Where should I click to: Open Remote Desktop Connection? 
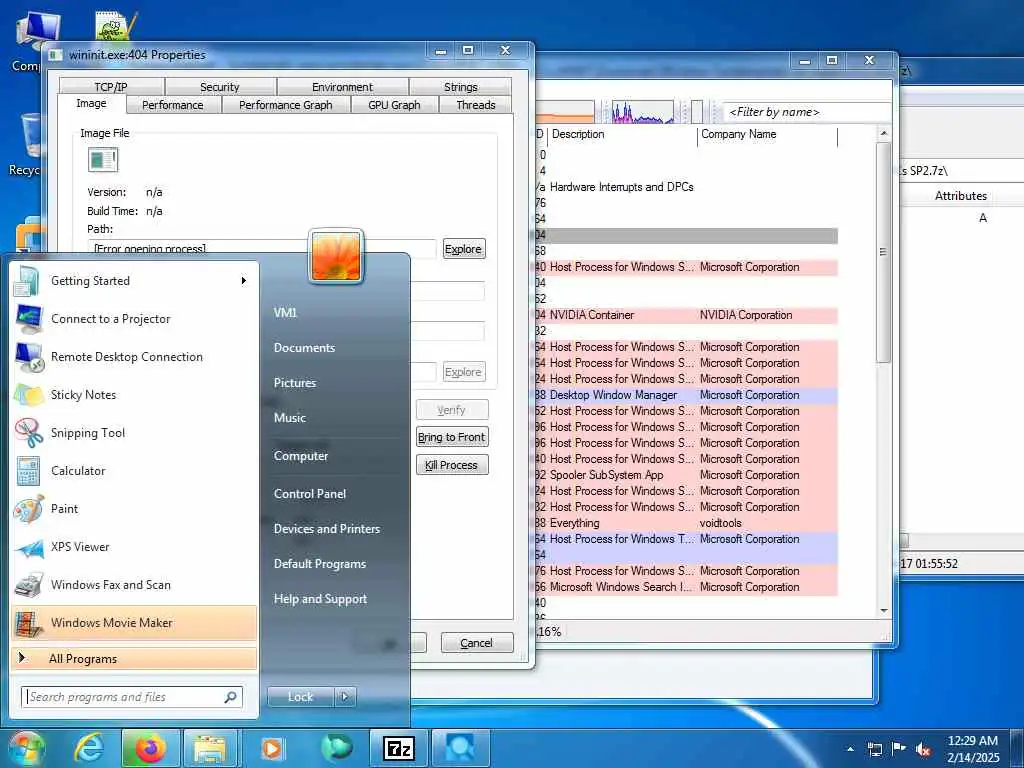point(134,357)
